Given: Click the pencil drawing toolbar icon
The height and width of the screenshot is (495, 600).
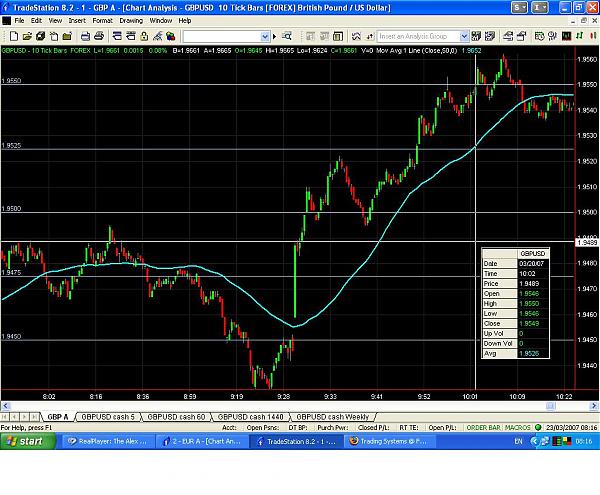Looking at the screenshot, I should point(157,36).
